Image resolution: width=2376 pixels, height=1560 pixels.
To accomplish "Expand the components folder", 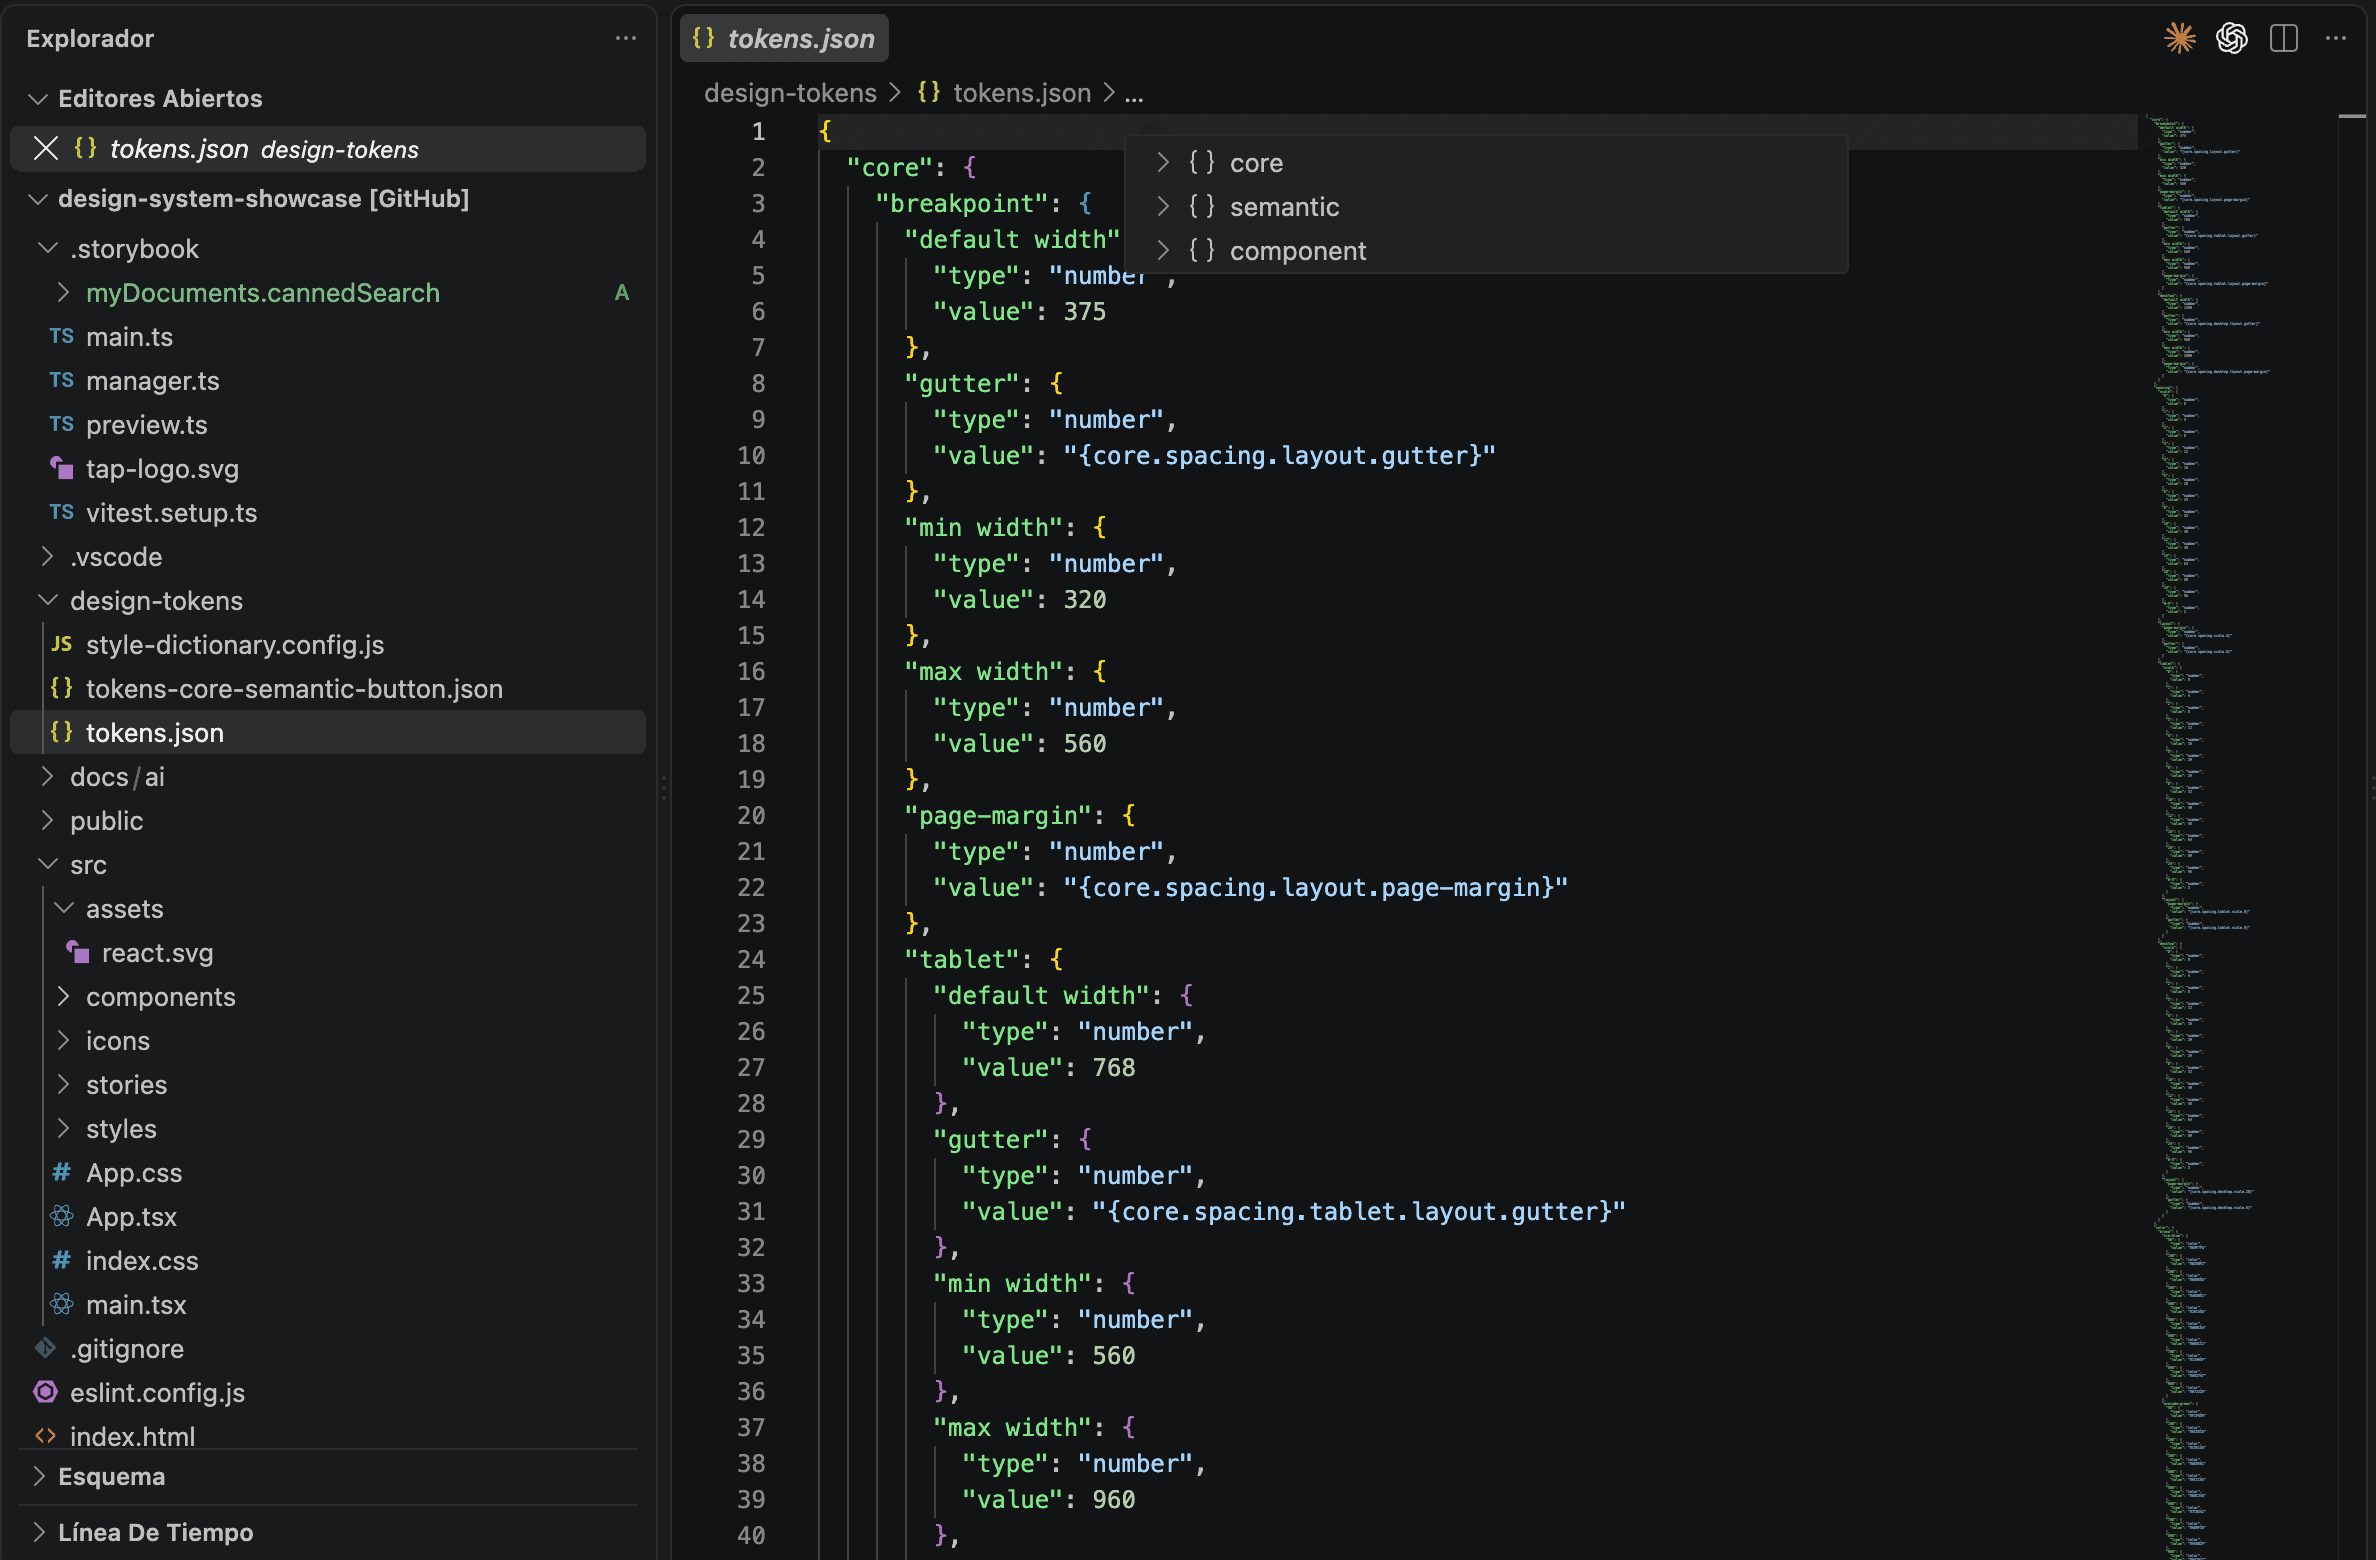I will [63, 996].
